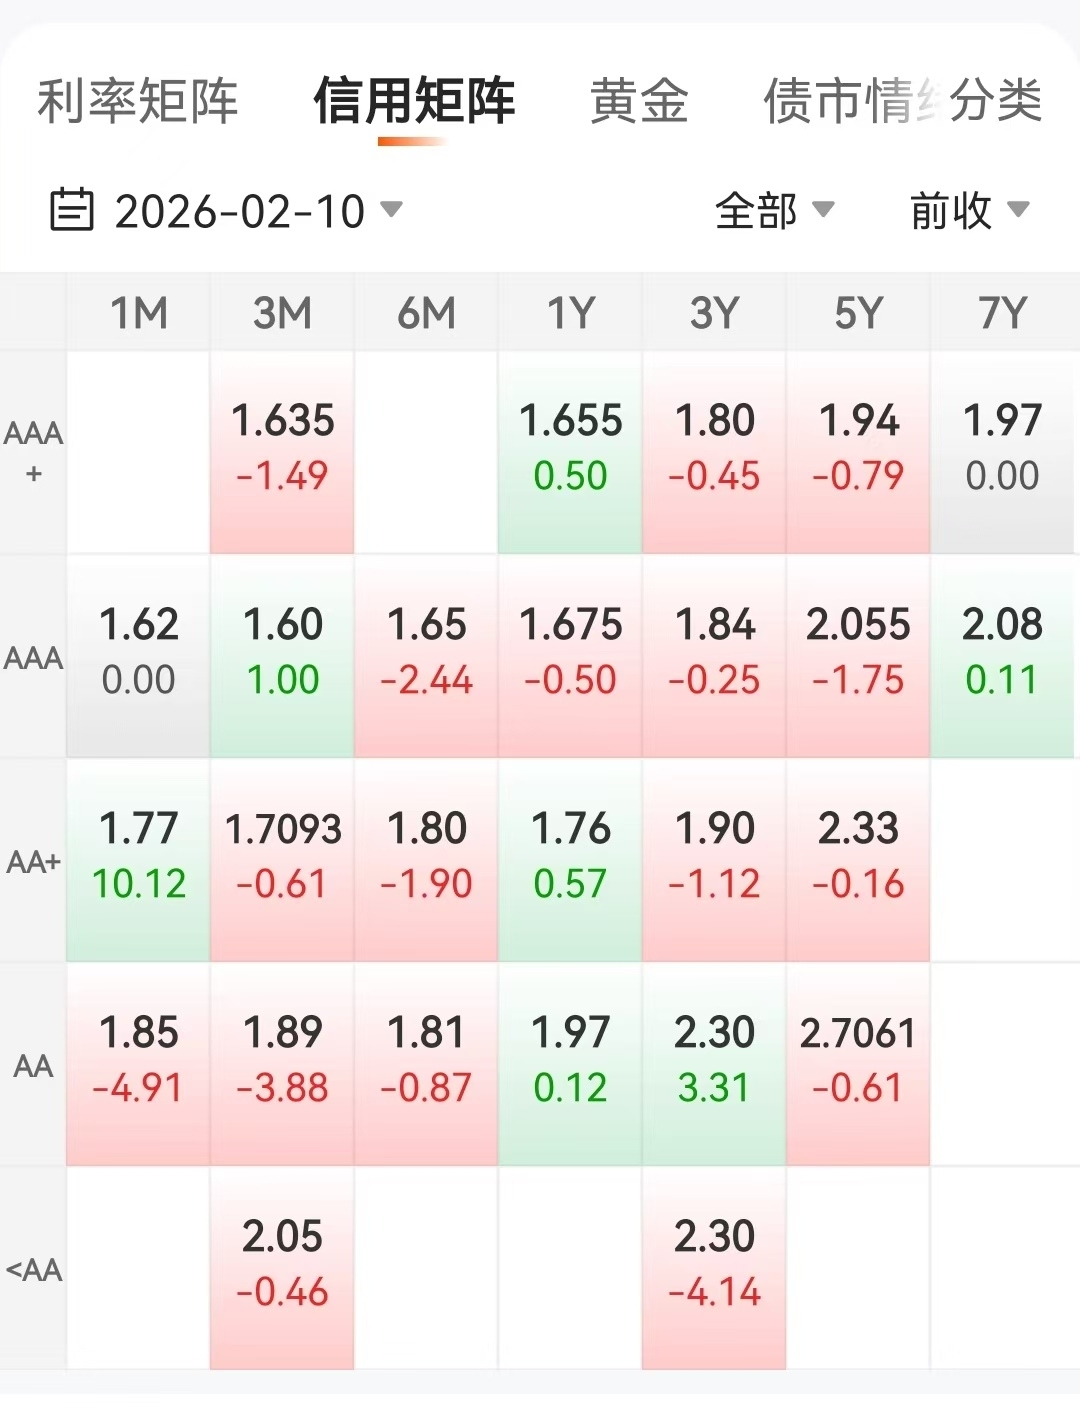
Task: Select the 信用矩阵 tab
Action: coord(414,101)
